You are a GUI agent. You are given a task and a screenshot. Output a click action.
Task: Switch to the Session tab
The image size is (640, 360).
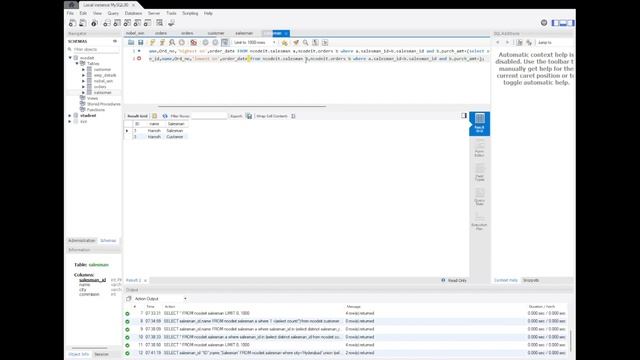coord(102,354)
